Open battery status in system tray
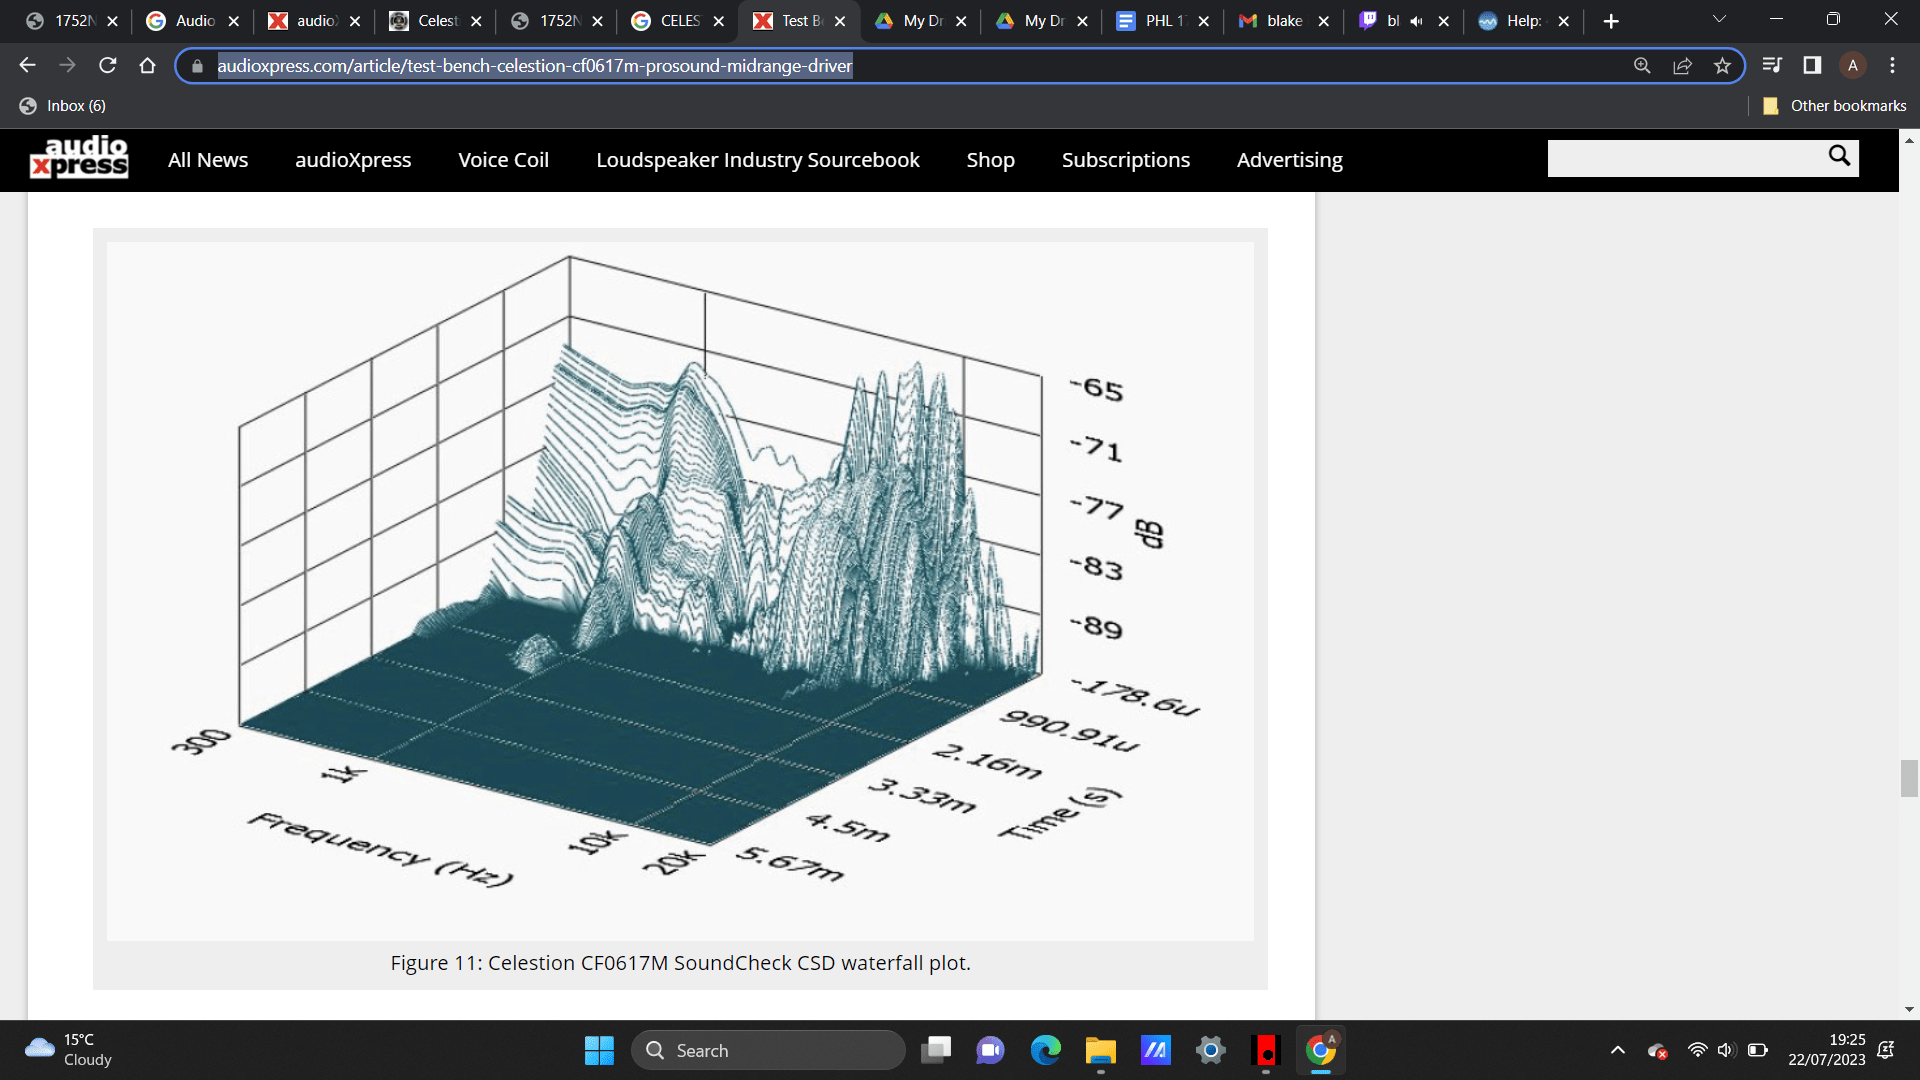 (1757, 1050)
